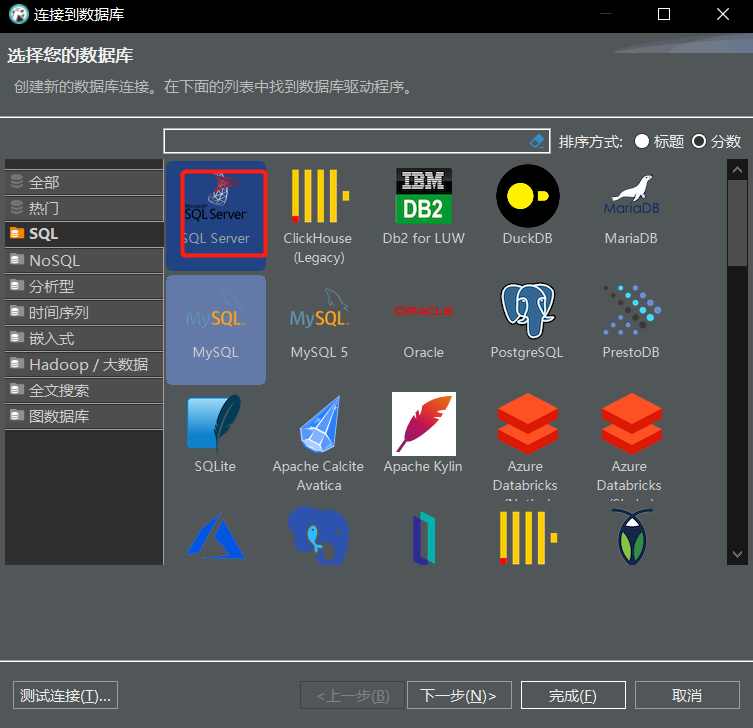Choose Apache Calcite Avatica driver
This screenshot has width=753, height=728.
tap(319, 442)
